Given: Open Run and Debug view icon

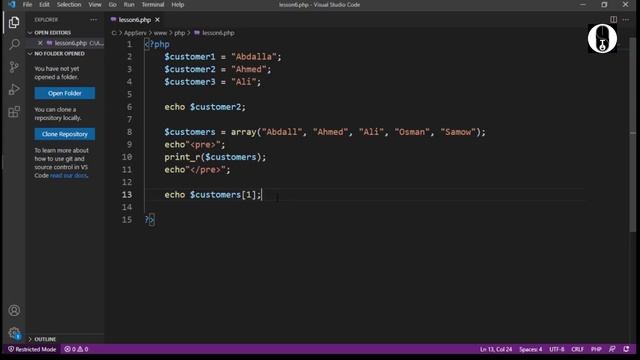Looking at the screenshot, I should 14,89.
